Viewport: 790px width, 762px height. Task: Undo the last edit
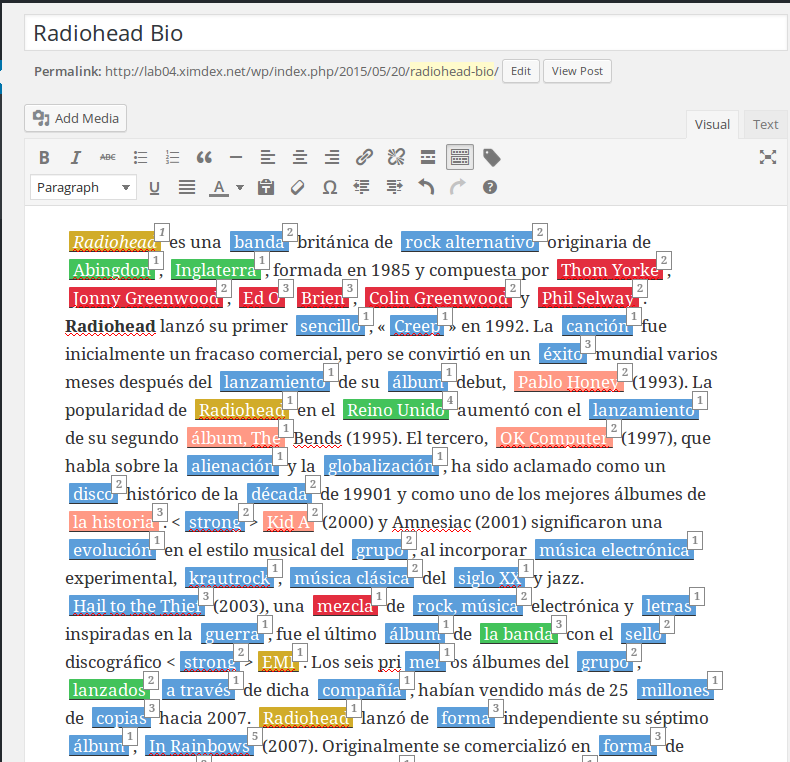pos(426,187)
